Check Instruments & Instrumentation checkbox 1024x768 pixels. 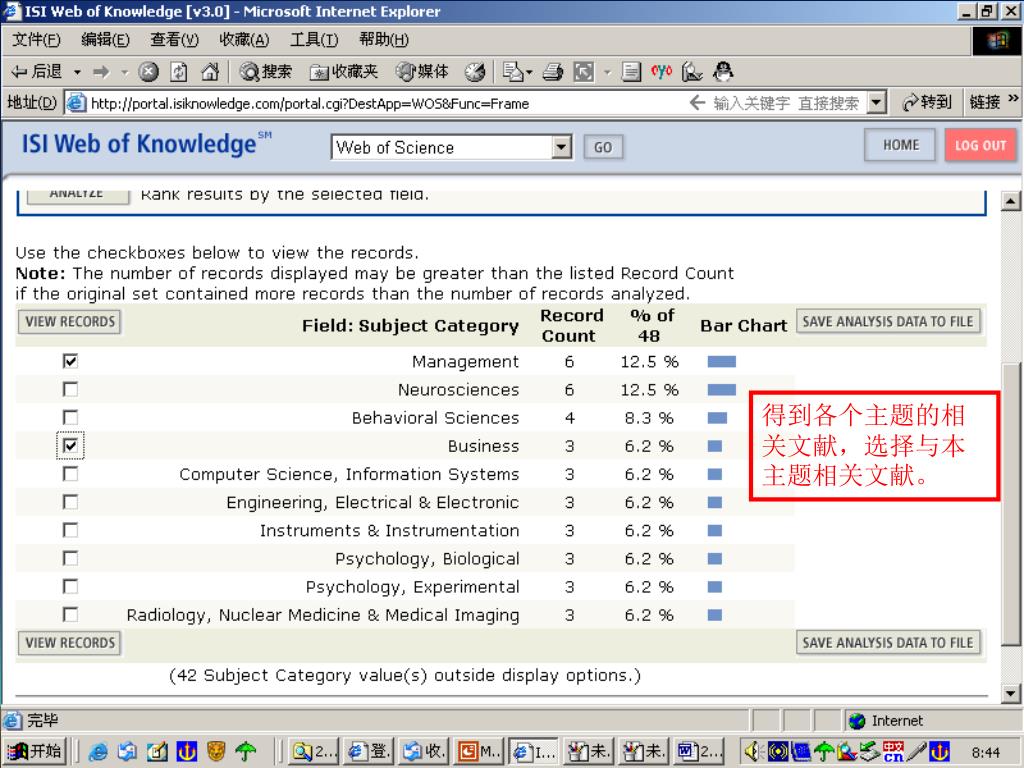[70, 530]
